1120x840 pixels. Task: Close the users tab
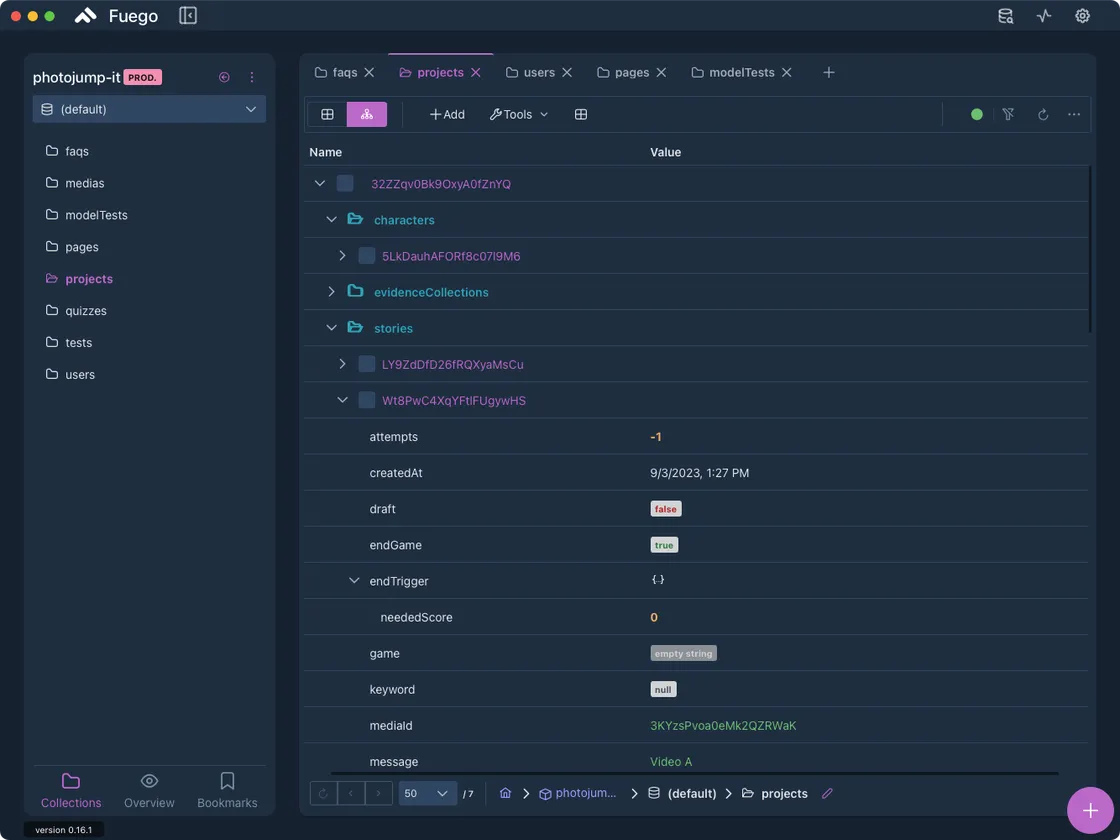[x=567, y=72]
